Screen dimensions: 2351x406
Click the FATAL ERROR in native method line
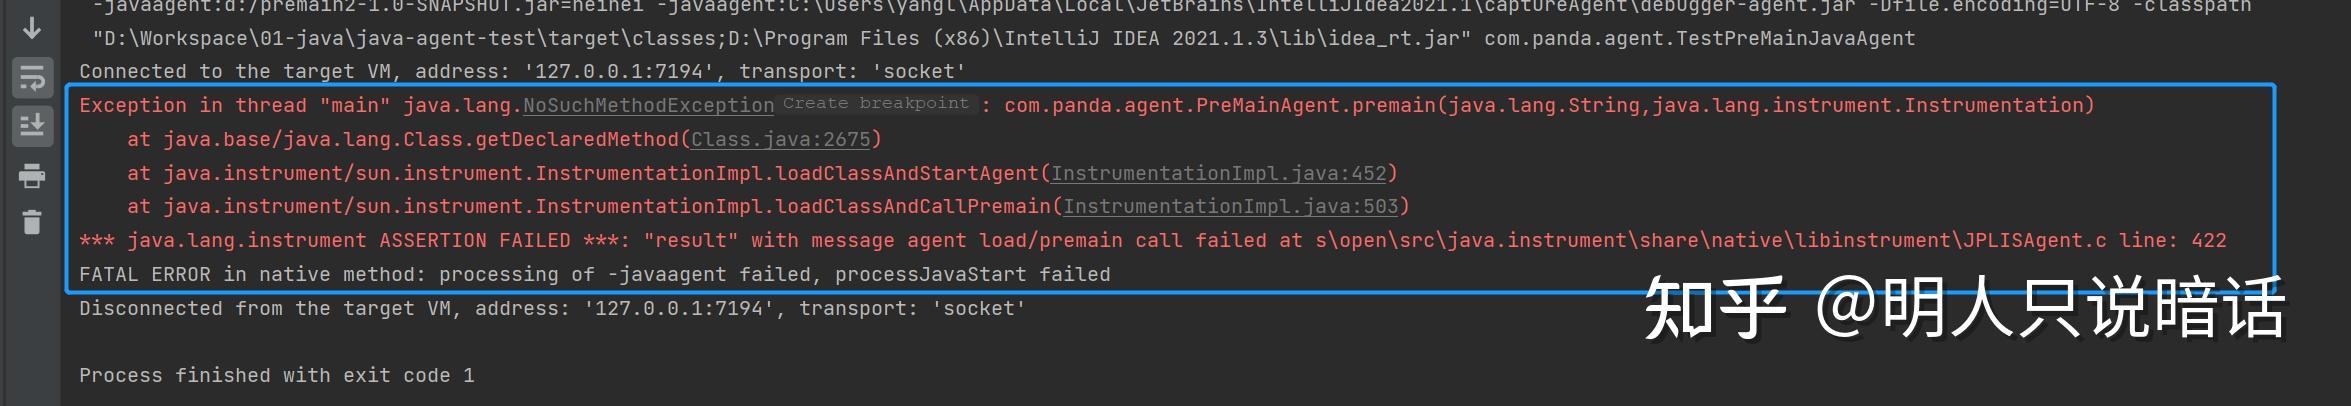(x=594, y=274)
